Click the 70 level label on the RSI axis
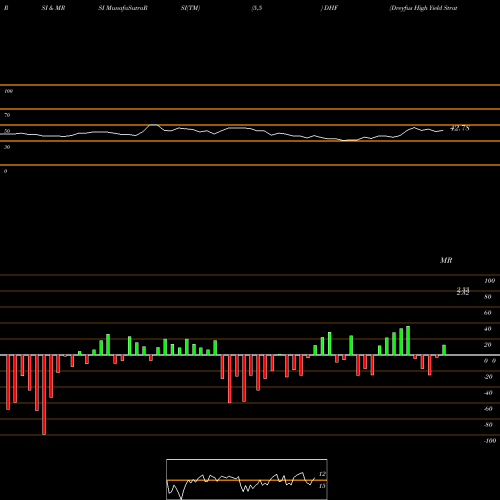This screenshot has width=500, height=500. tap(7, 115)
